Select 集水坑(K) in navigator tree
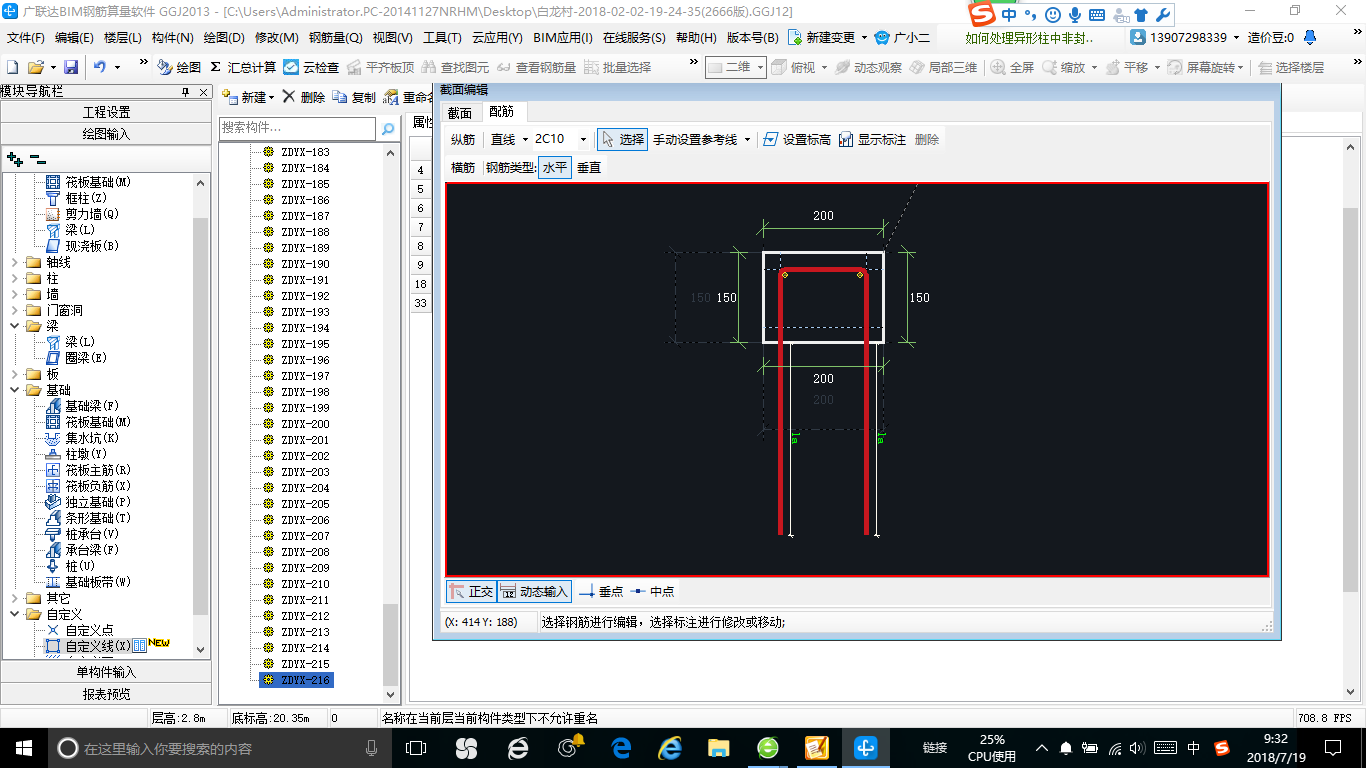The width and height of the screenshot is (1366, 768). (x=82, y=438)
